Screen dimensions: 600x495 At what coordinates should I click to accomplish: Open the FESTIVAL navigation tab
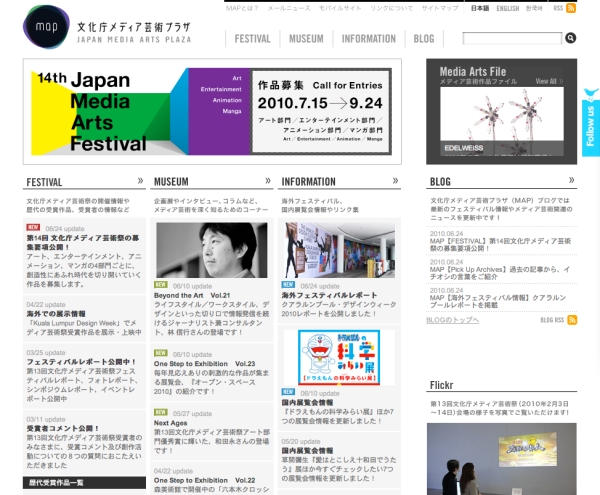pos(252,39)
